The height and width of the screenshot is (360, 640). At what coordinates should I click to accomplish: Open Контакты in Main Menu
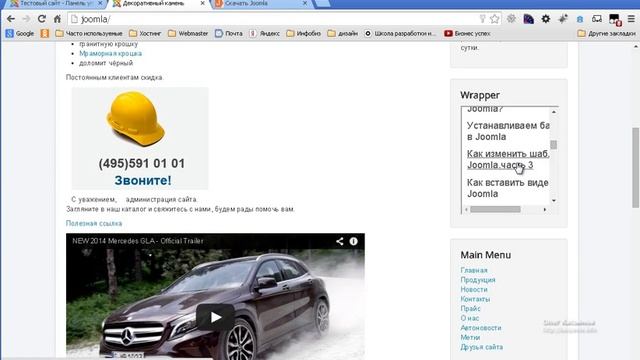[476, 299]
